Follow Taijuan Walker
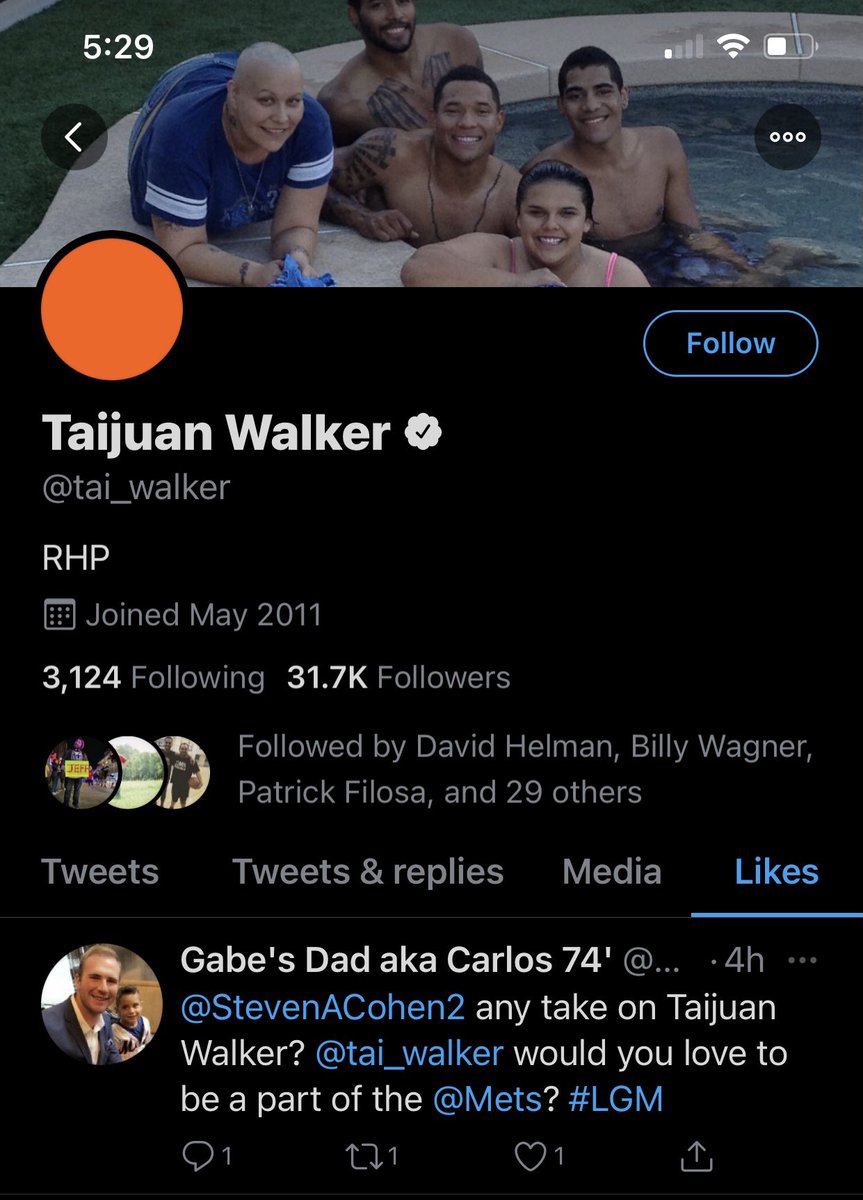Viewport: 863px width, 1200px height. coord(730,343)
